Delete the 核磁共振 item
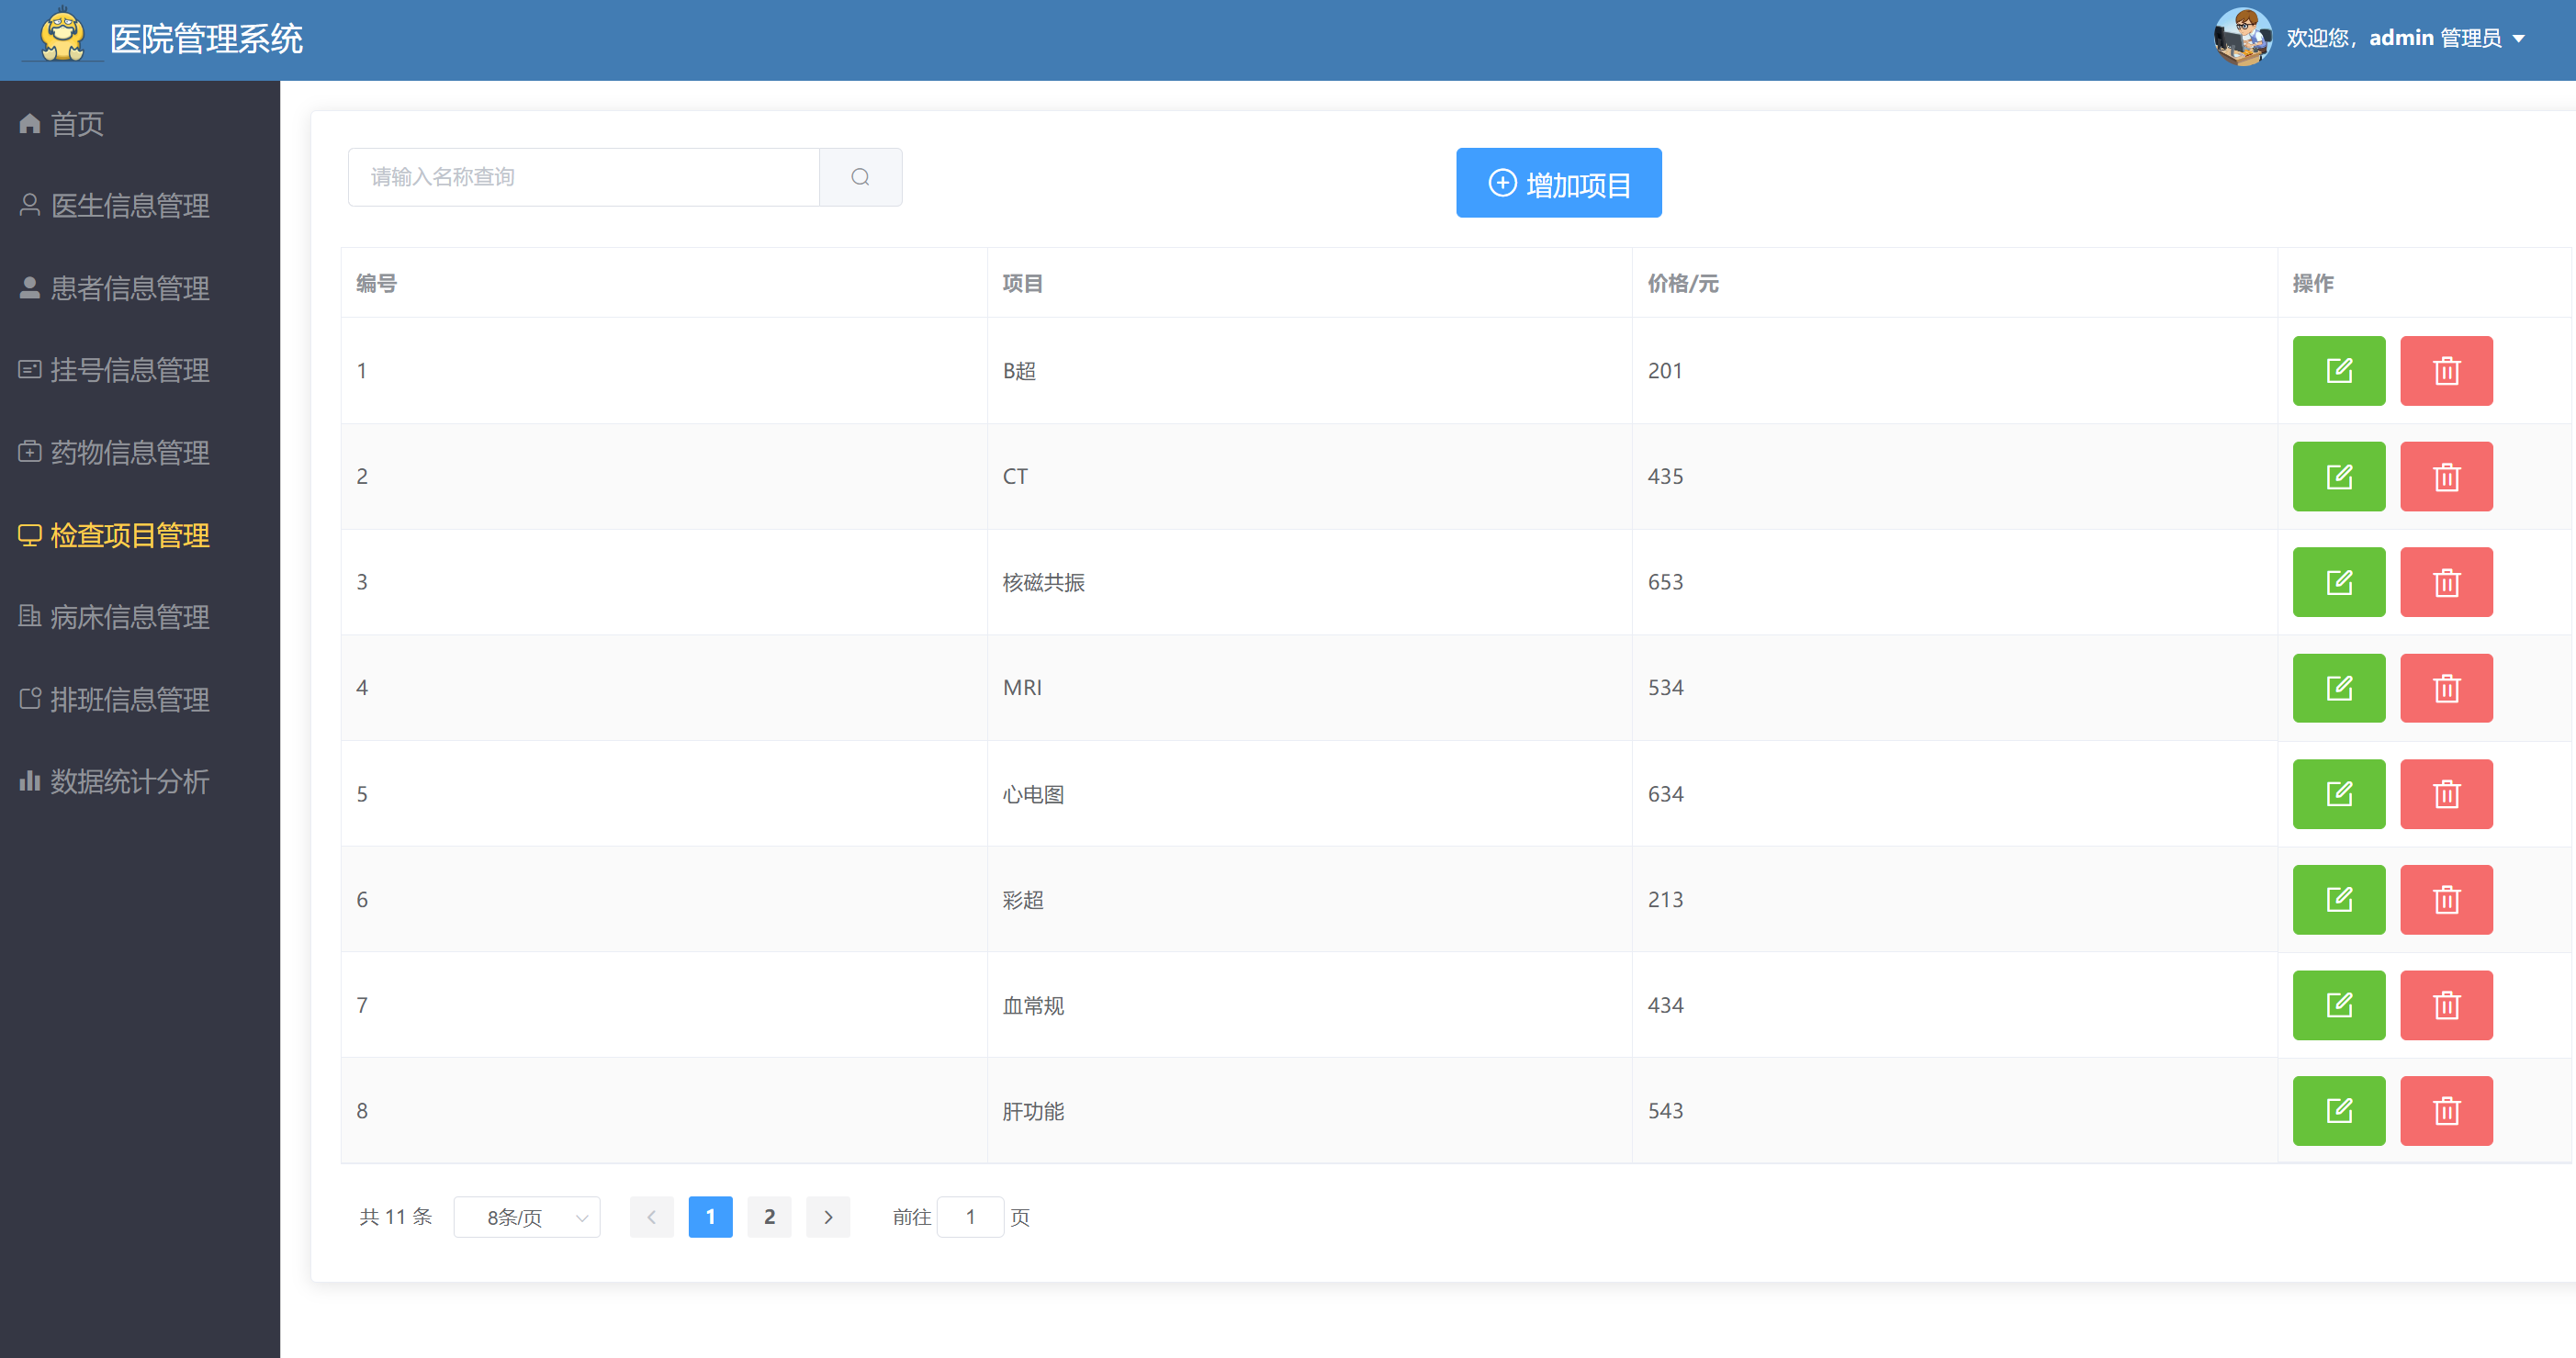The height and width of the screenshot is (1358, 2576). (2446, 582)
